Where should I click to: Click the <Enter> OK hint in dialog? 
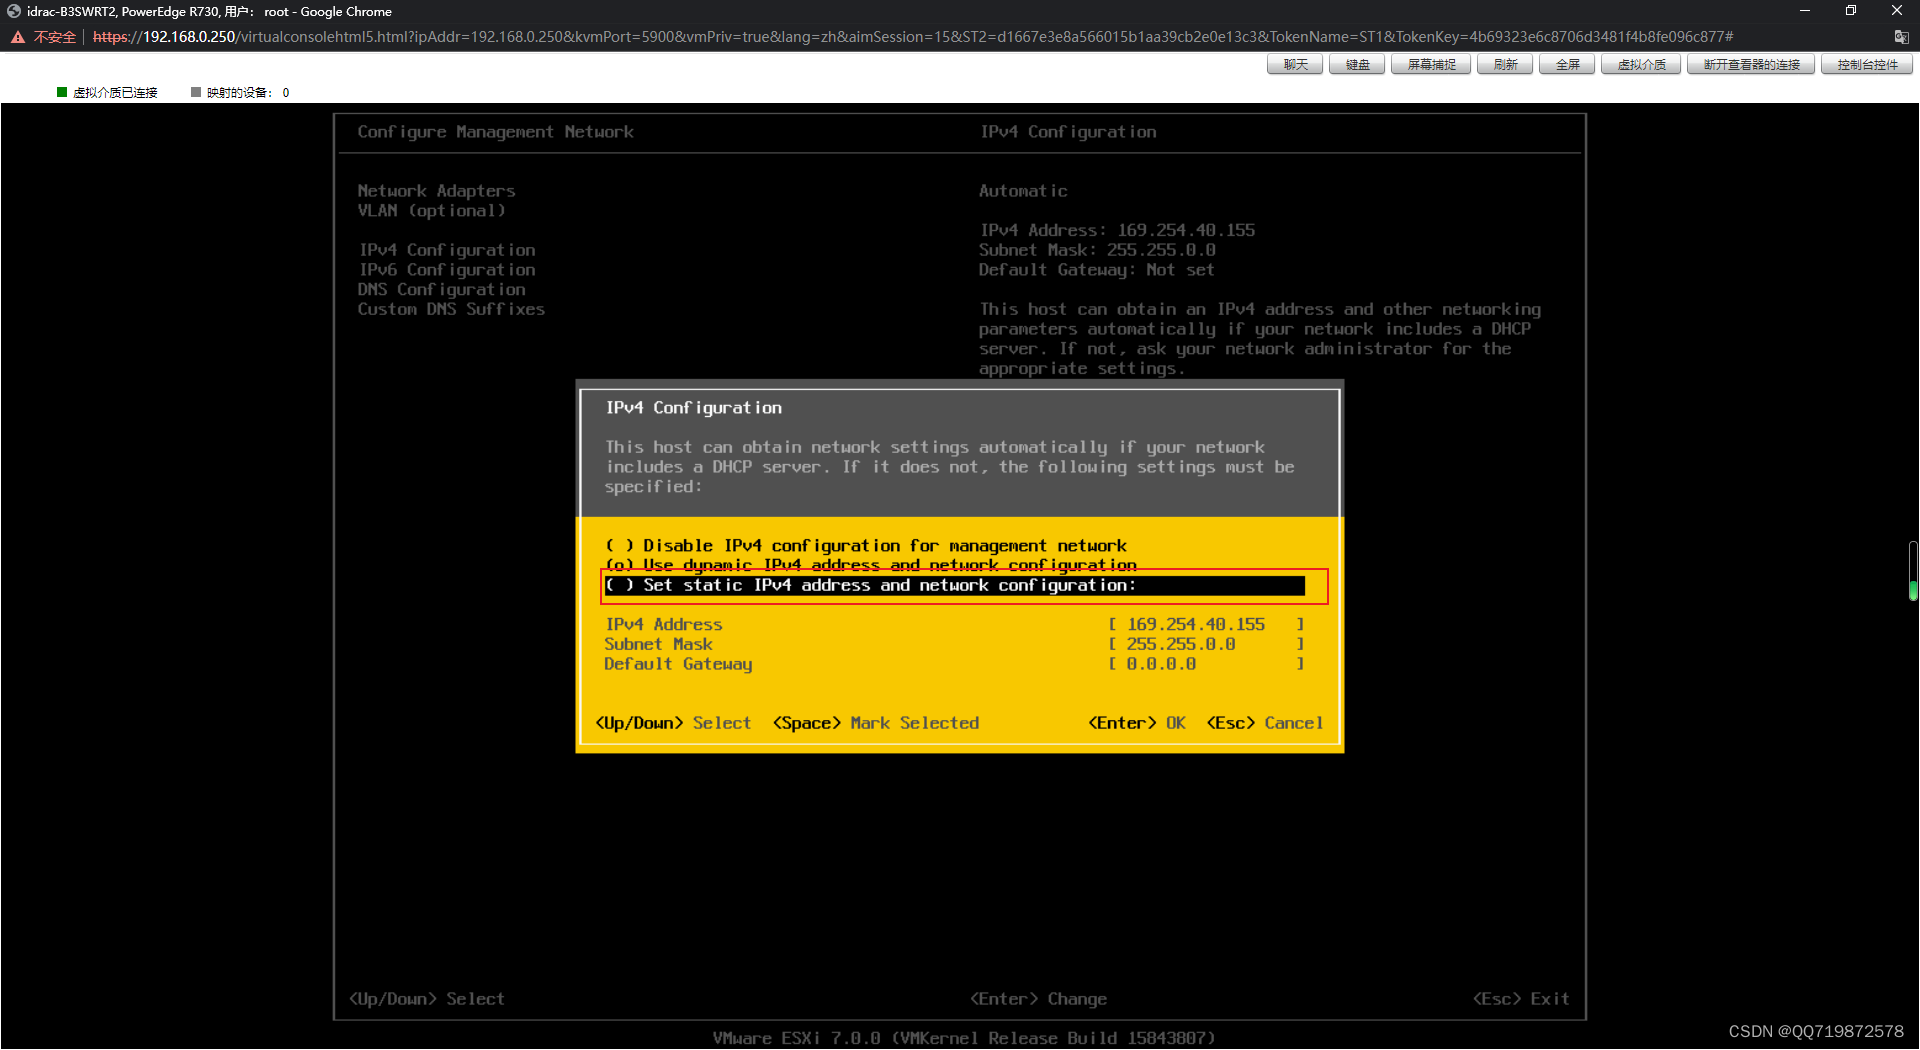(1137, 723)
